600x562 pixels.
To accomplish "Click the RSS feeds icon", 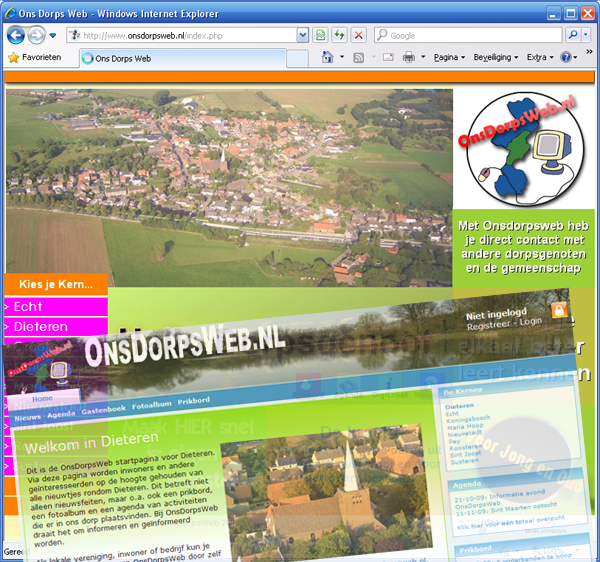I will pyautogui.click(x=359, y=58).
